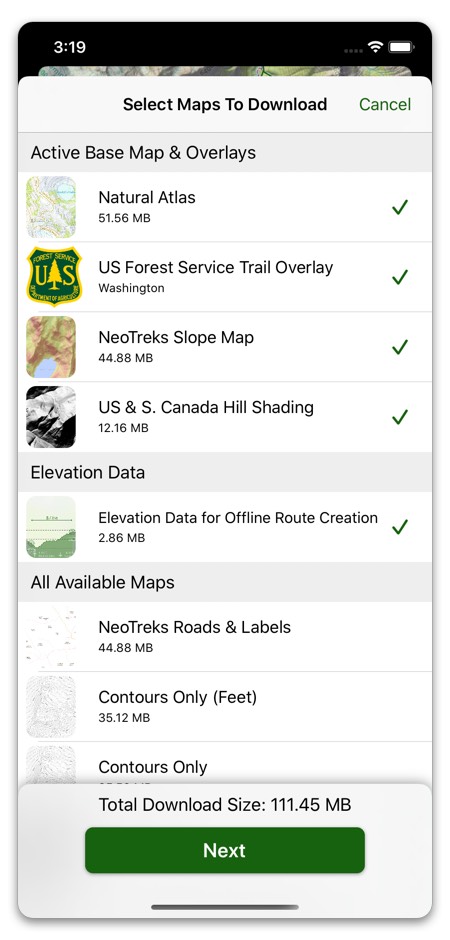Uncheck the Natural Atlas checkmark

point(400,207)
